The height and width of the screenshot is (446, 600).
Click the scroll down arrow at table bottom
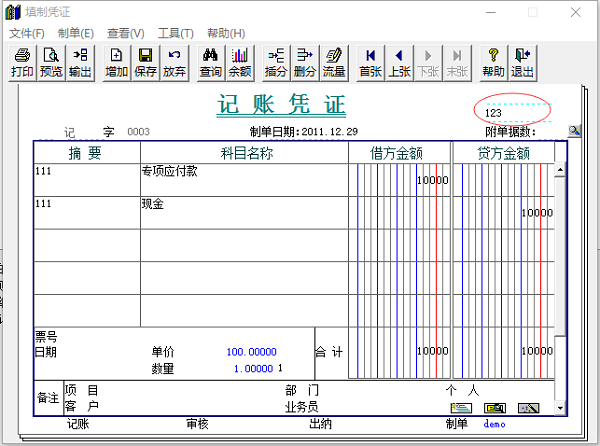click(x=560, y=408)
